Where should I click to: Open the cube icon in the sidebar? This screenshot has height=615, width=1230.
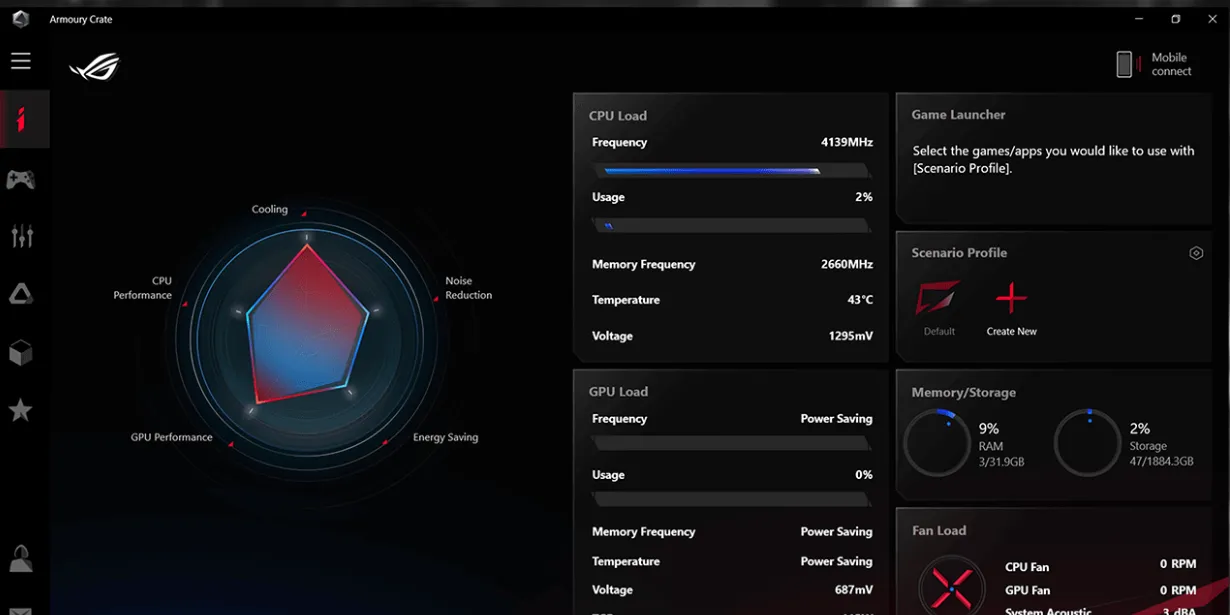(x=21, y=352)
